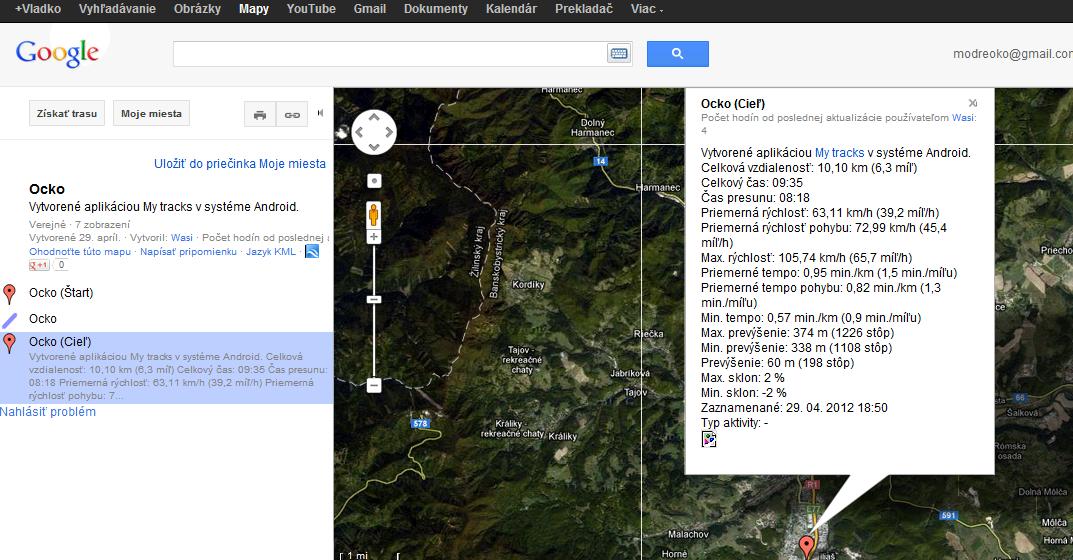Pan map up with arrow control

[x=374, y=118]
